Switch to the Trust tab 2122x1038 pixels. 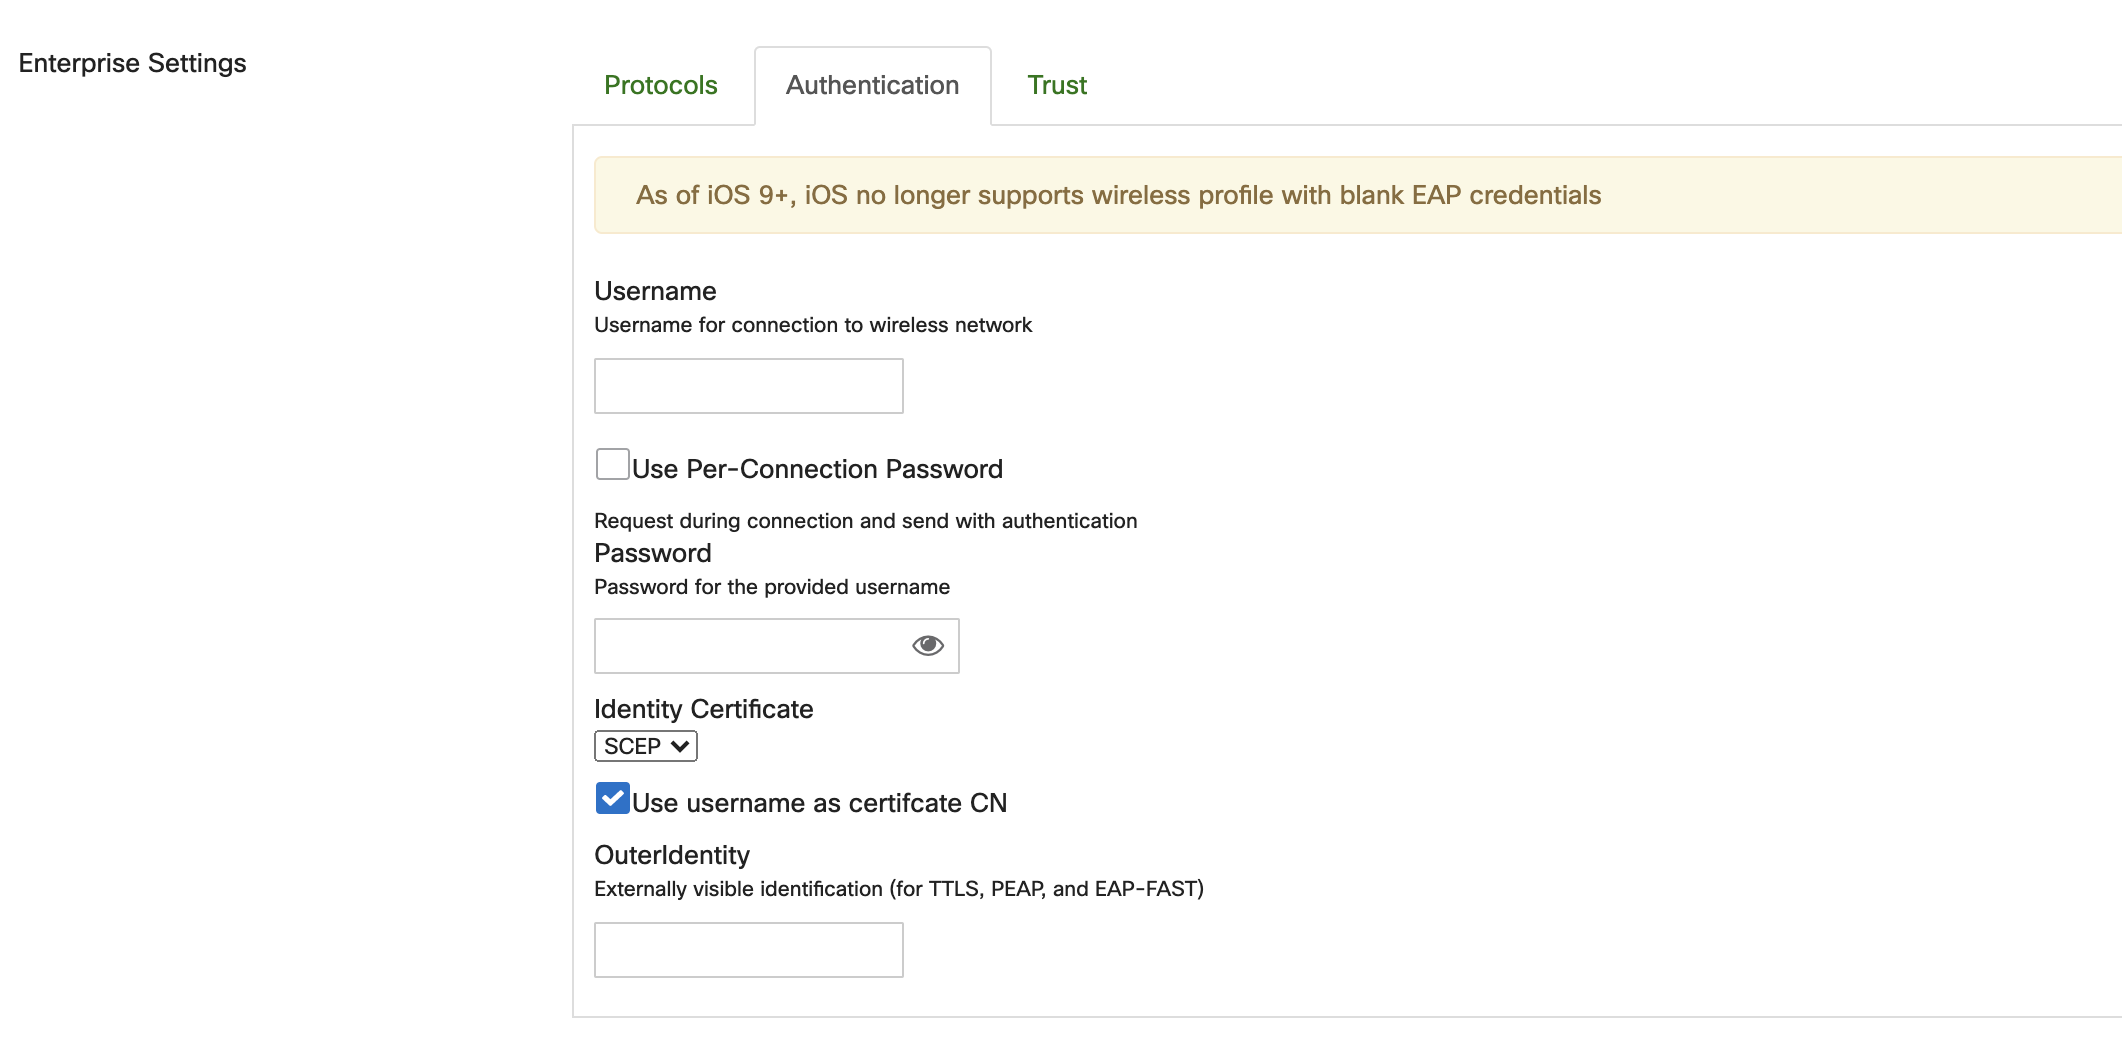1056,86
